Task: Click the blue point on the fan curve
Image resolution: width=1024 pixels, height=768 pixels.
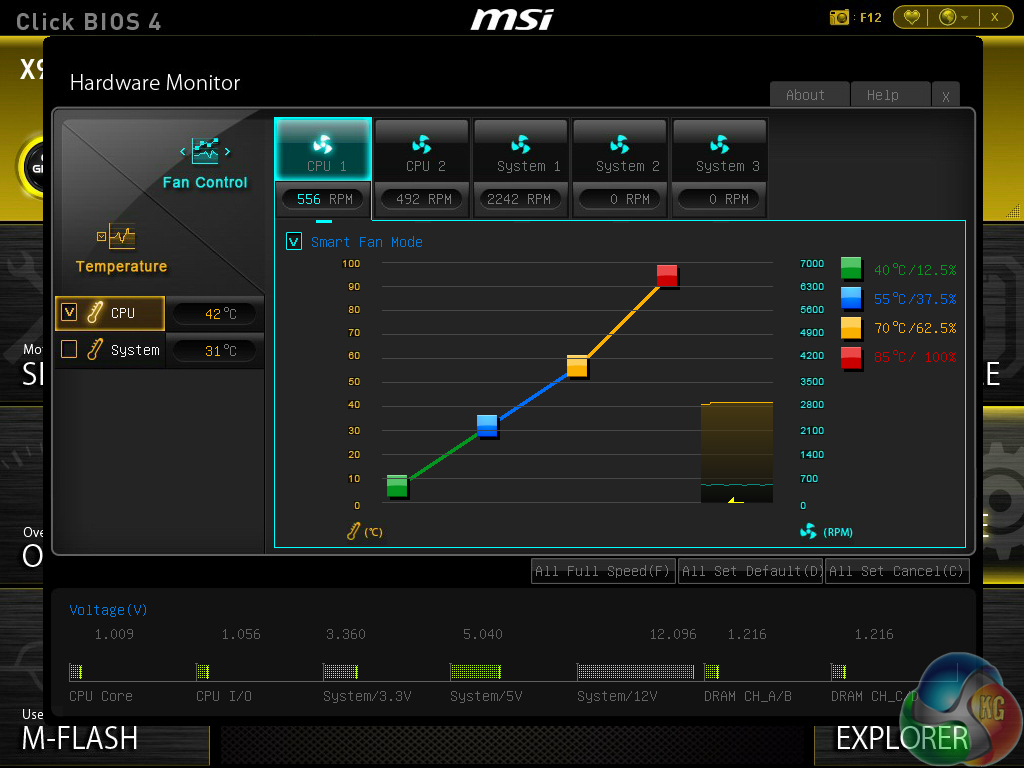Action: coord(487,426)
